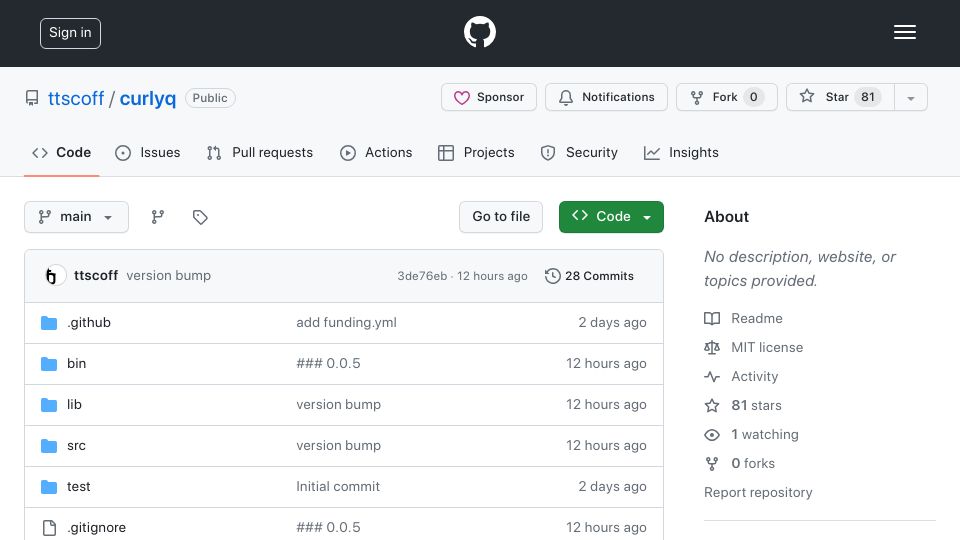Switch to the Issues tab
The width and height of the screenshot is (960, 540).
[148, 152]
